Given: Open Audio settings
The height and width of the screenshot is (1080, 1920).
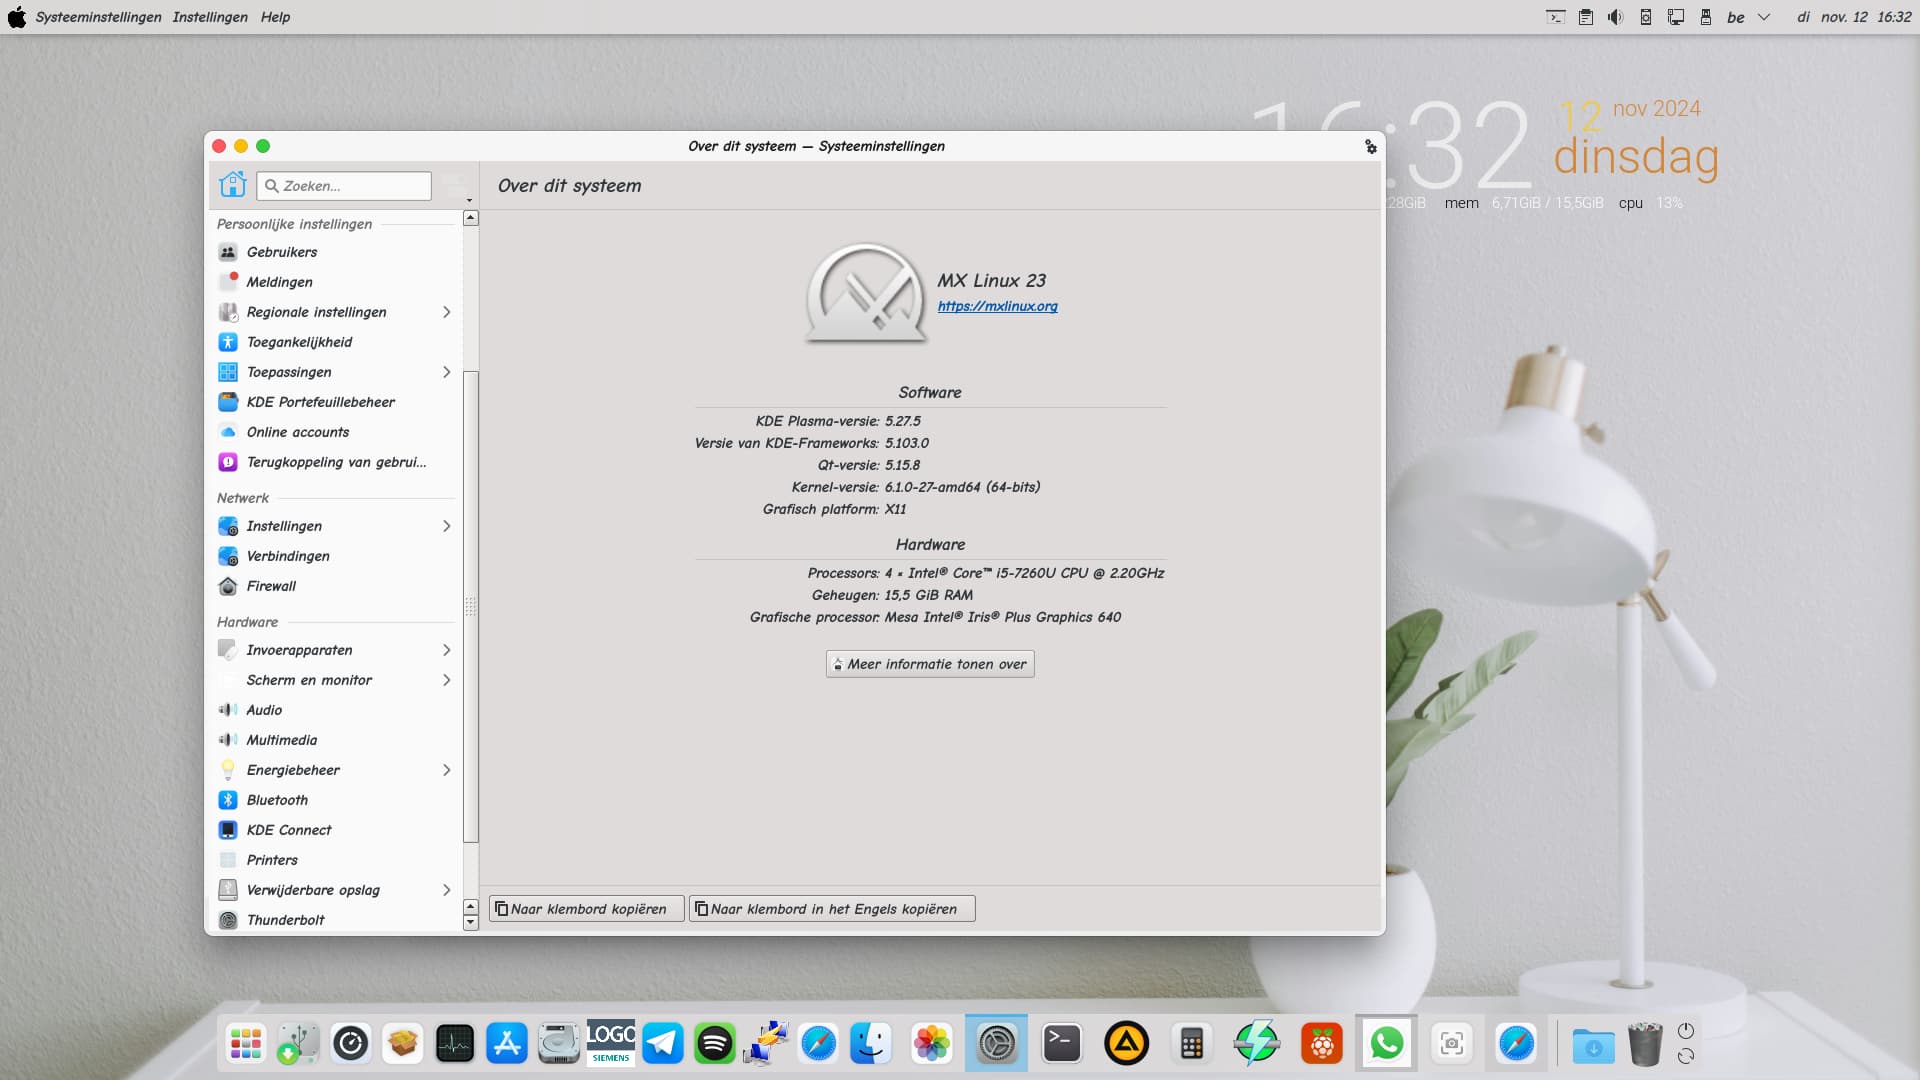Looking at the screenshot, I should pos(335,710).
